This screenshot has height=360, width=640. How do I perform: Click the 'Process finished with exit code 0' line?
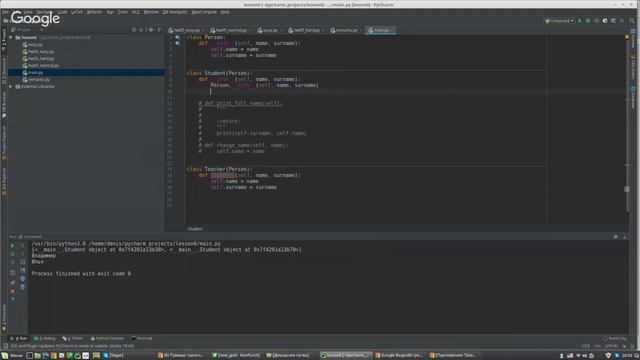pos(81,273)
